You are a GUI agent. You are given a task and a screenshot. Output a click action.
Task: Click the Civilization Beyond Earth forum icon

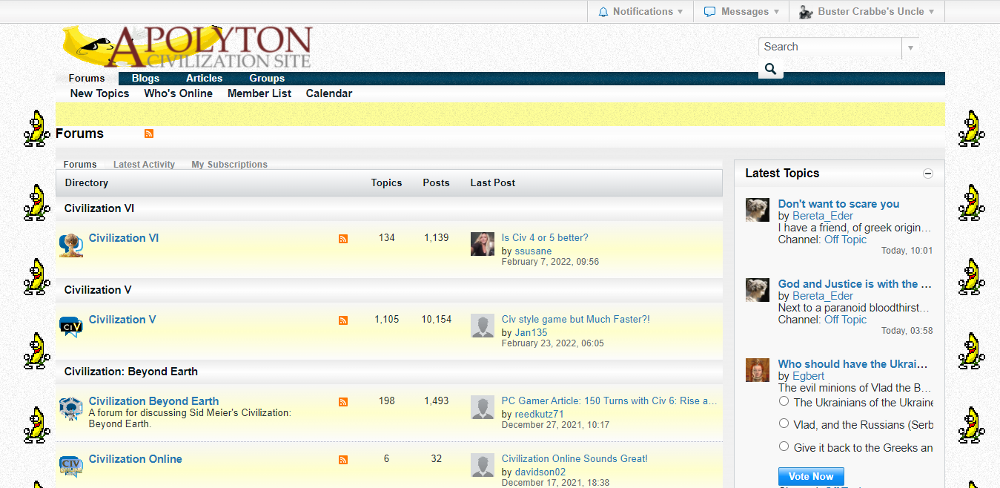pos(70,408)
